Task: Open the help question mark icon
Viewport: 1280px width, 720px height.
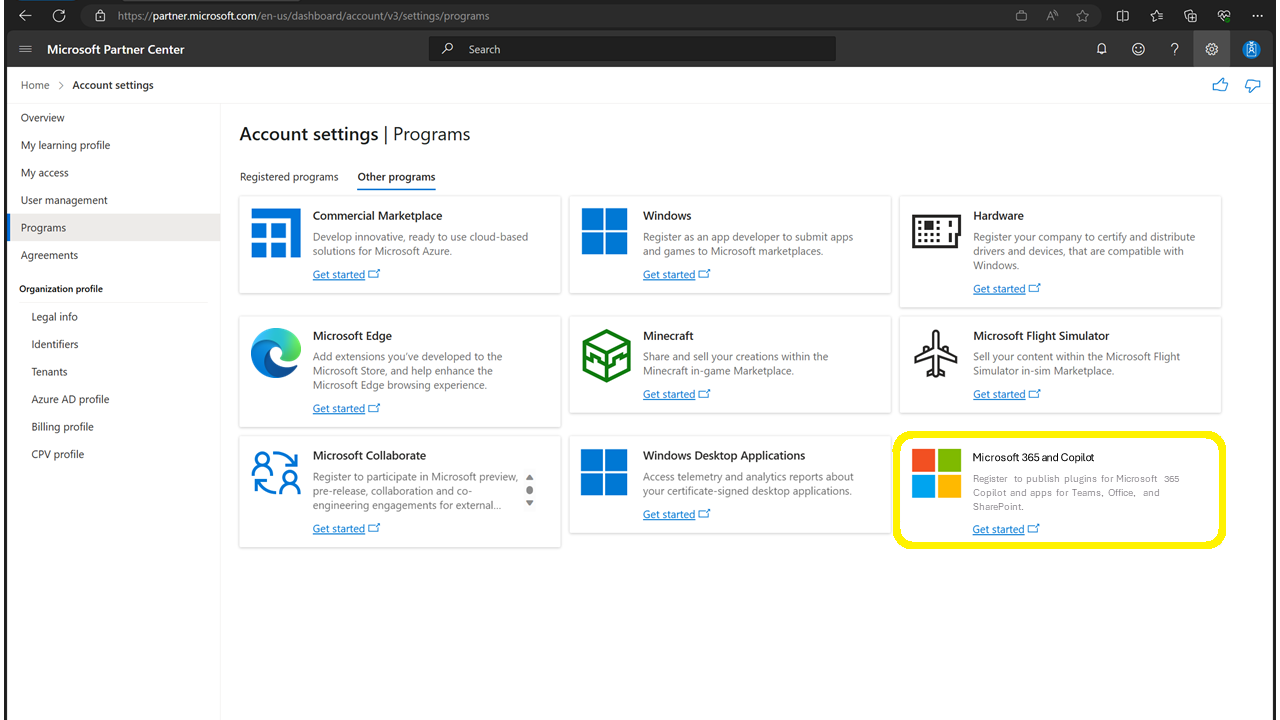Action: (1175, 49)
